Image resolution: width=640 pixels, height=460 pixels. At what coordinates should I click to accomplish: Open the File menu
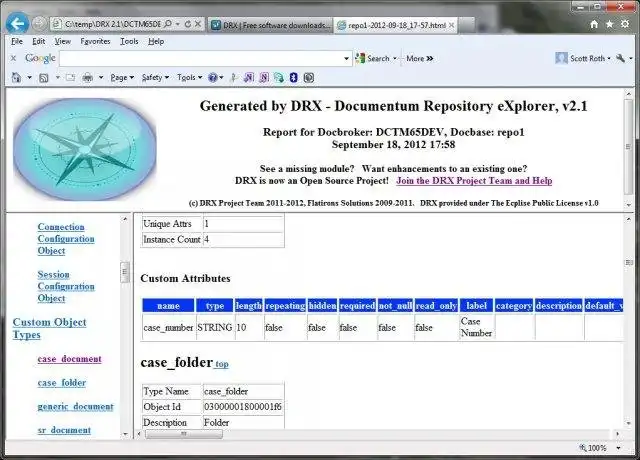coord(17,41)
